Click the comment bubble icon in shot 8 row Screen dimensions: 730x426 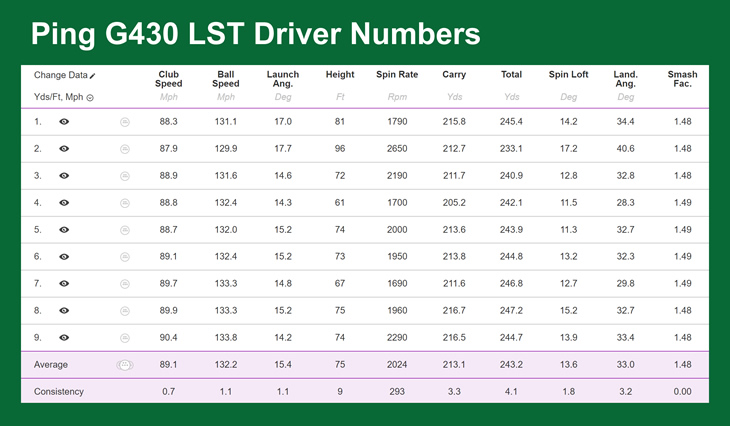tap(125, 311)
